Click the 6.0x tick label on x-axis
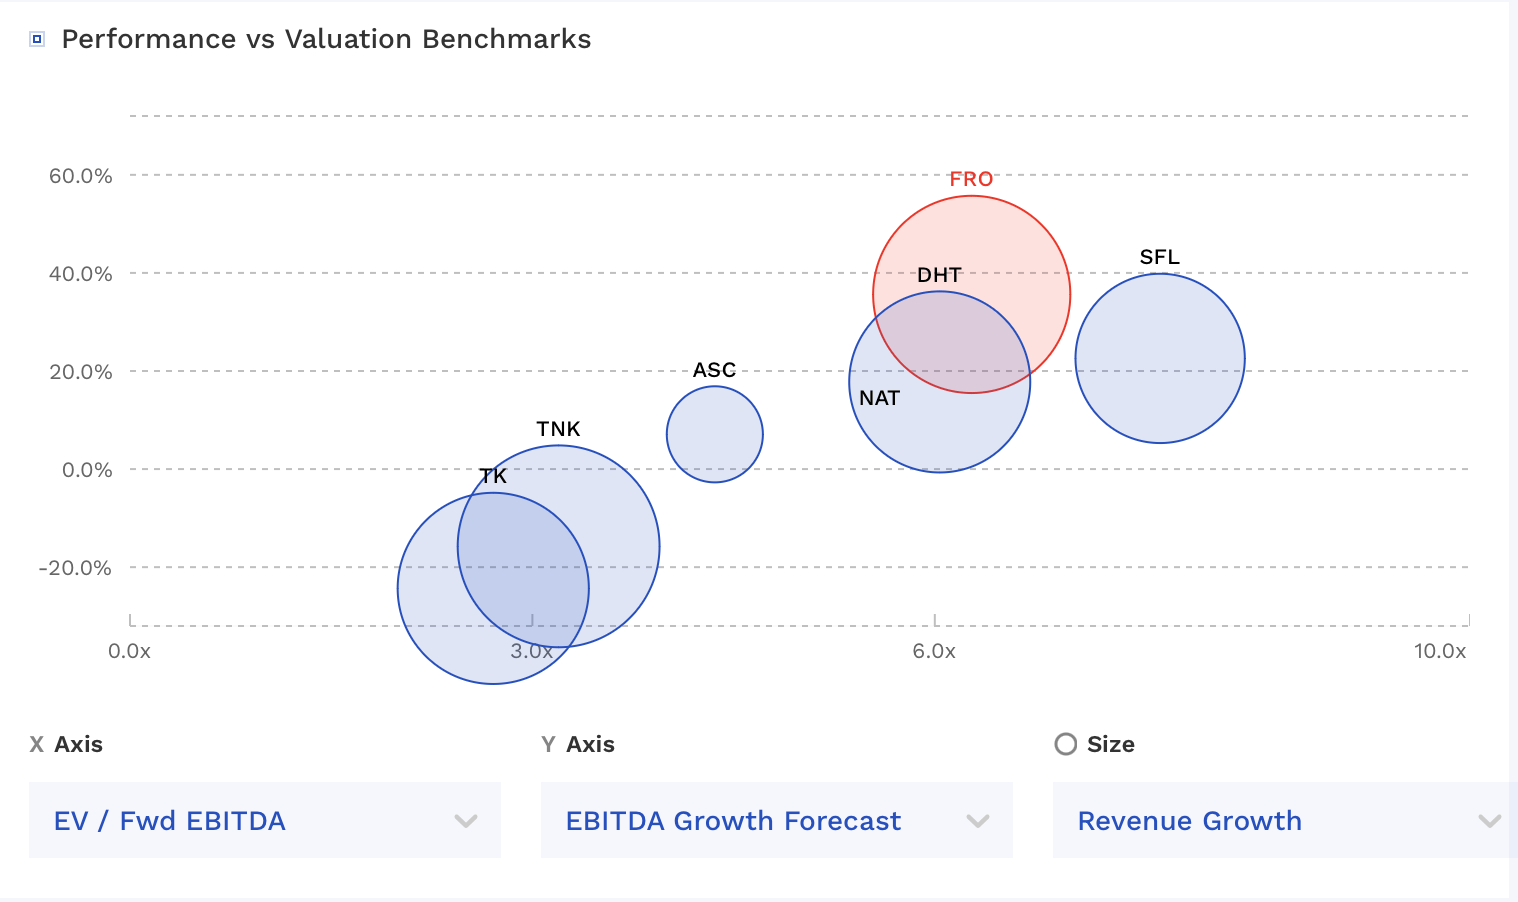1518x902 pixels. (x=933, y=651)
